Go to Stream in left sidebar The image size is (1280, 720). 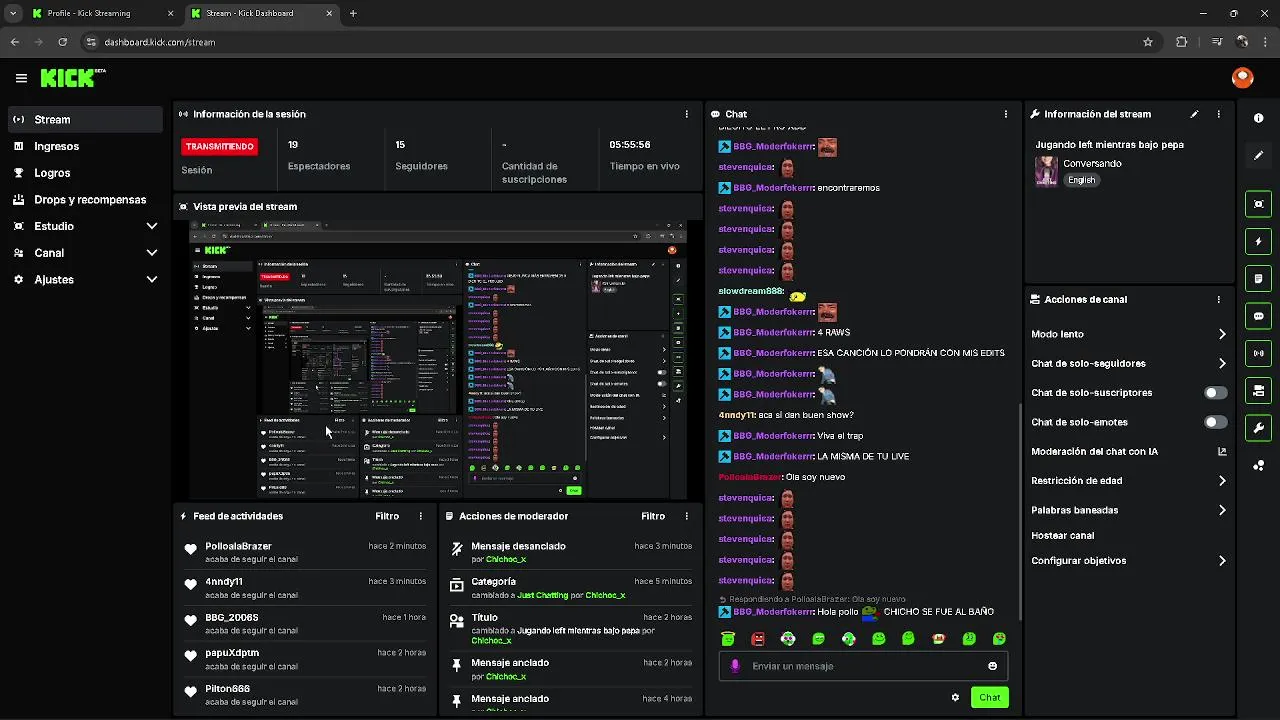point(85,119)
